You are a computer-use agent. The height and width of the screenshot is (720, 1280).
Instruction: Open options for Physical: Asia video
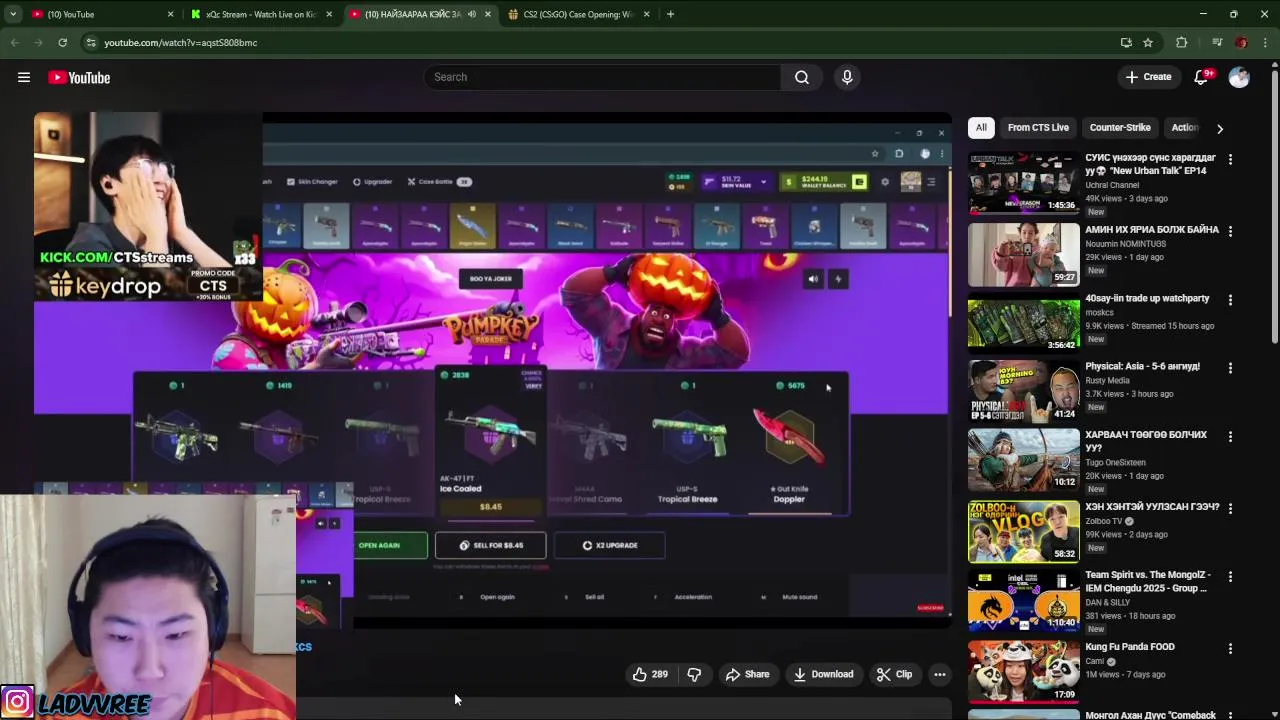(1230, 368)
